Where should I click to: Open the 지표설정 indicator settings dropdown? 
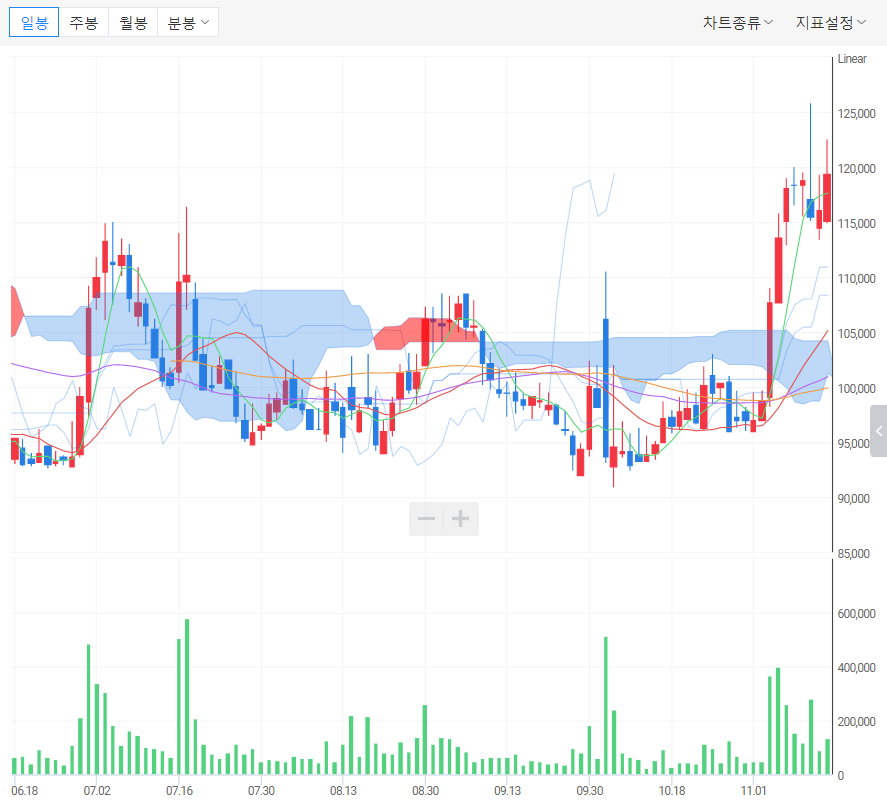pyautogui.click(x=830, y=23)
